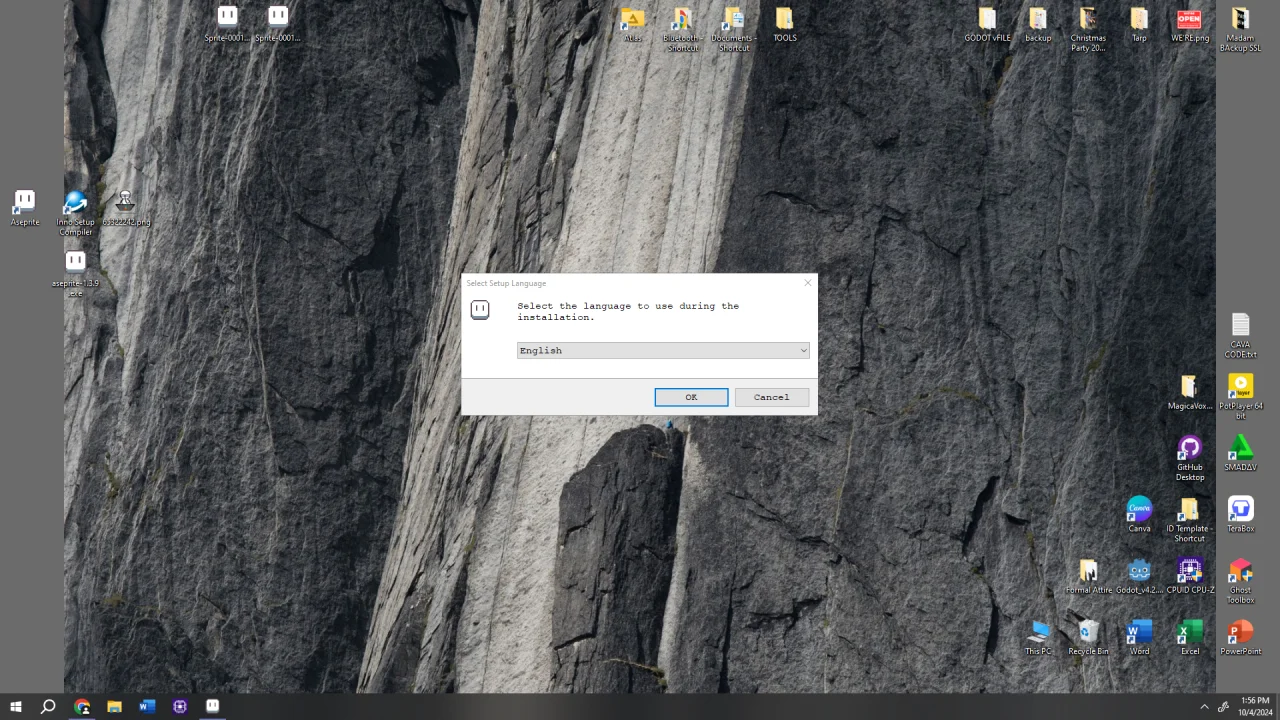The height and width of the screenshot is (720, 1280).
Task: Select the CAVA CODE.txt file
Action: pos(1240,335)
